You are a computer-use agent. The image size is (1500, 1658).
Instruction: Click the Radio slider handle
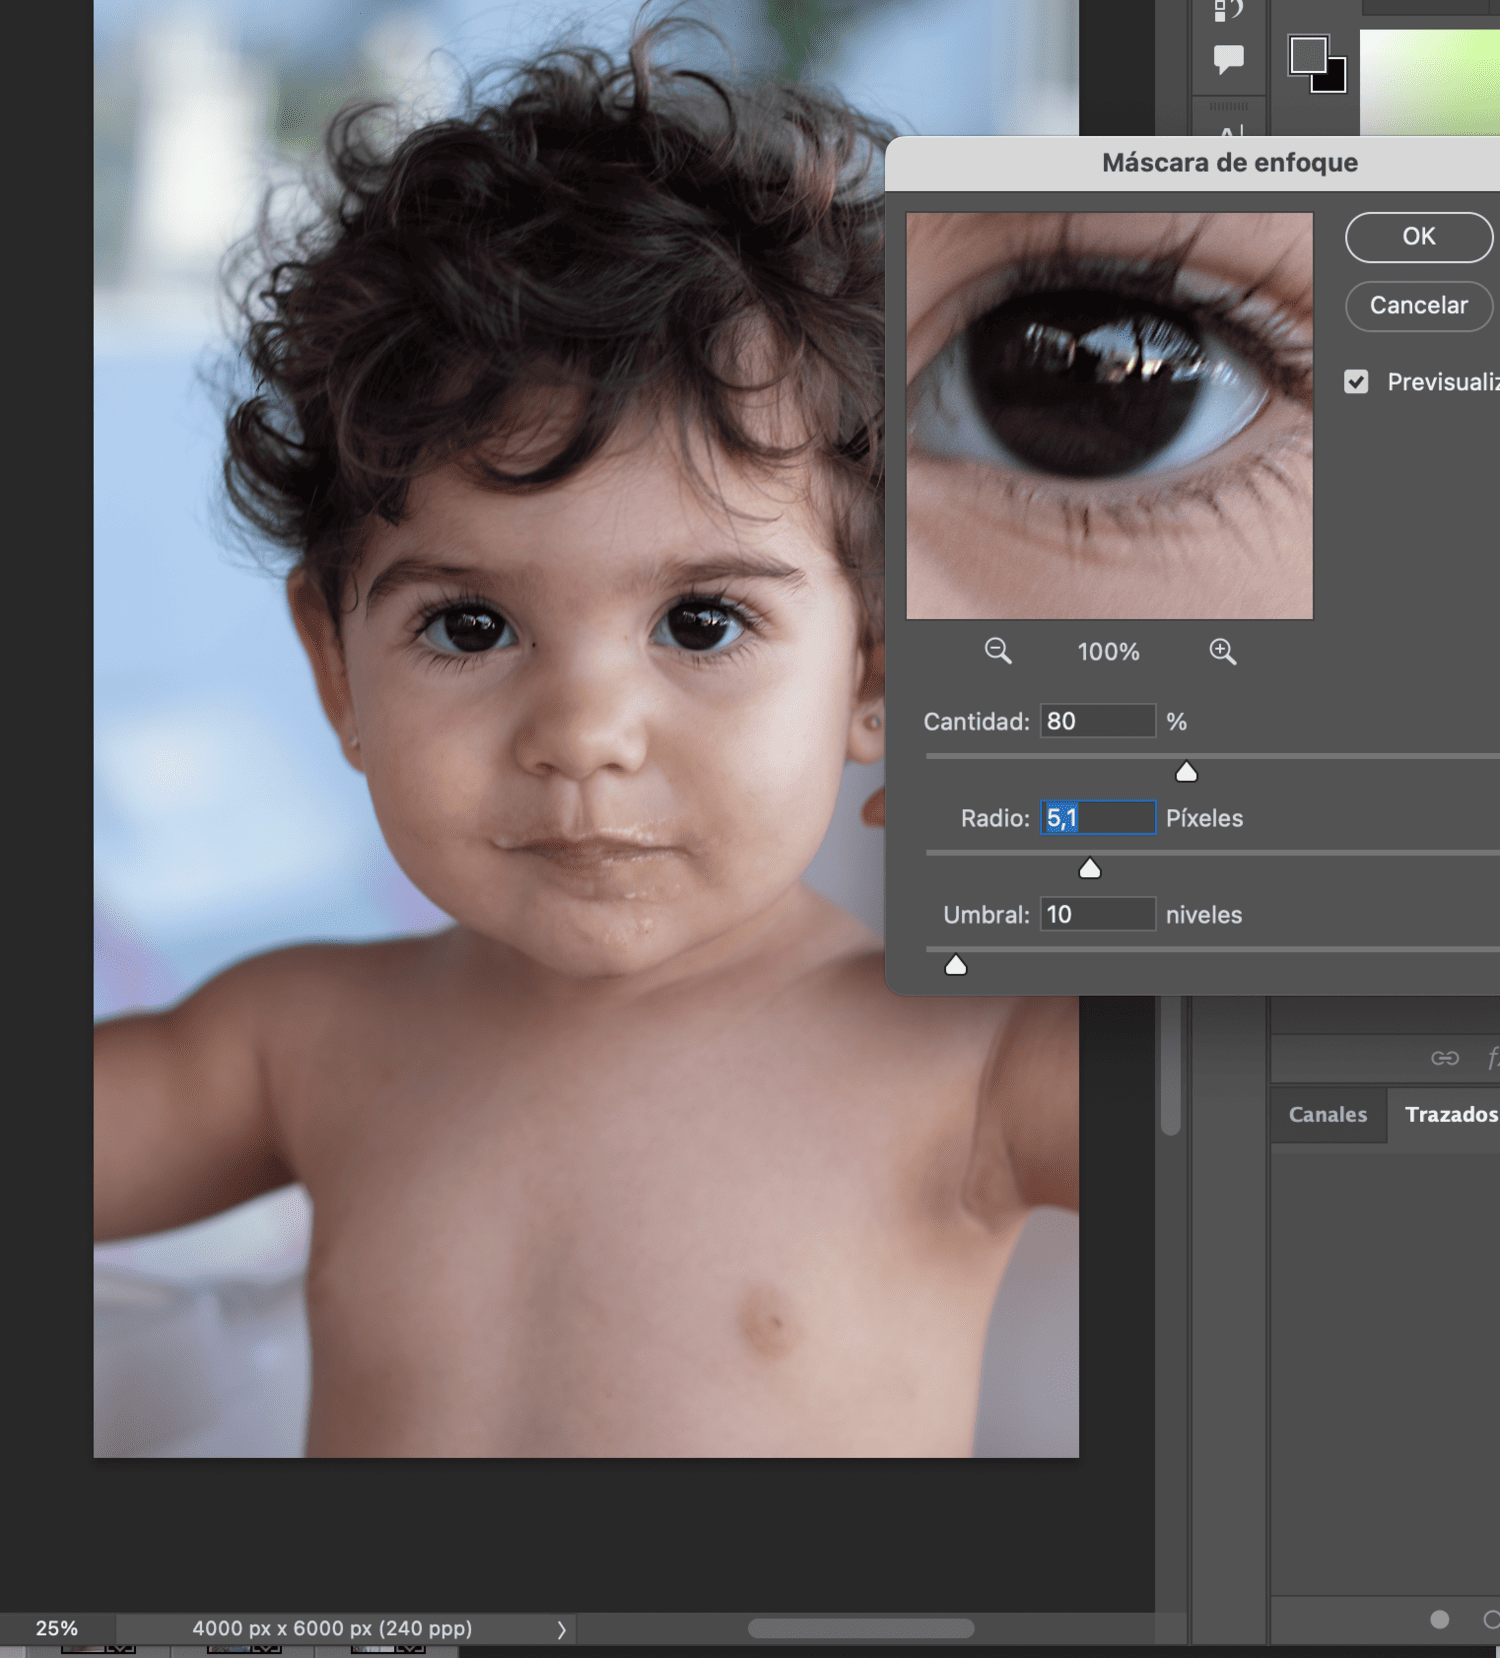(1090, 868)
